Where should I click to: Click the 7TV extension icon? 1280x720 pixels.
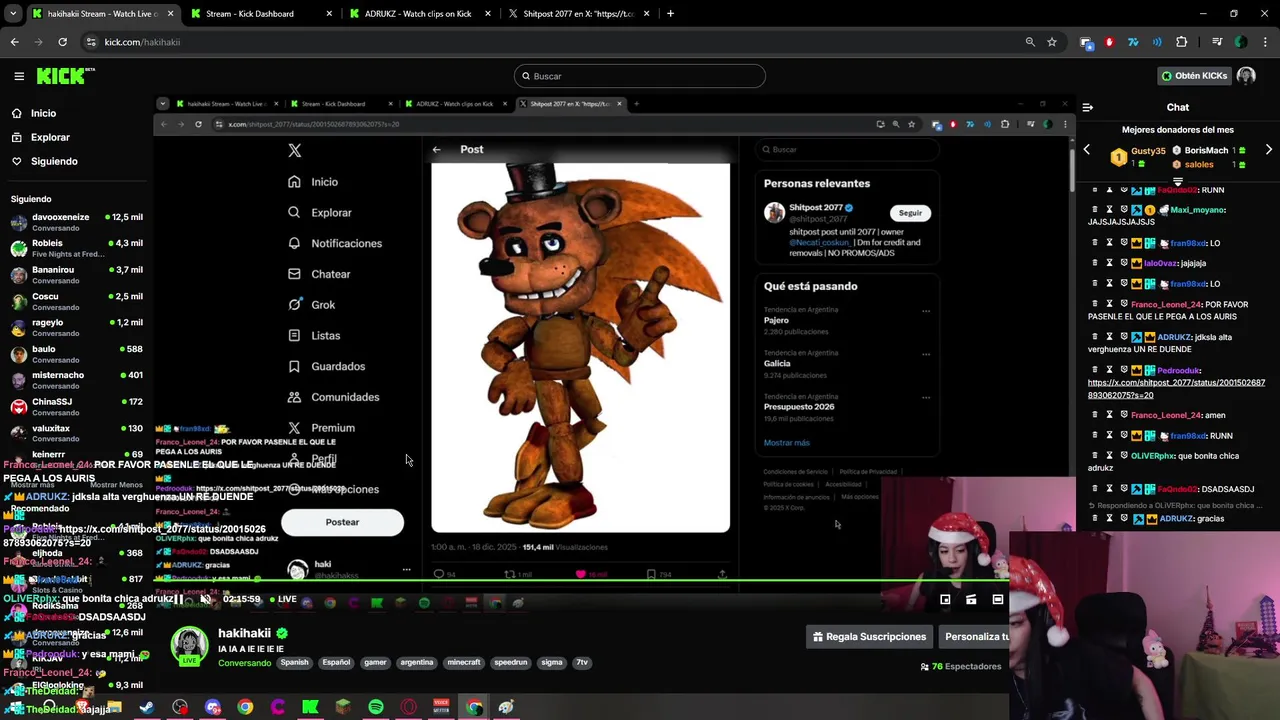[1133, 42]
